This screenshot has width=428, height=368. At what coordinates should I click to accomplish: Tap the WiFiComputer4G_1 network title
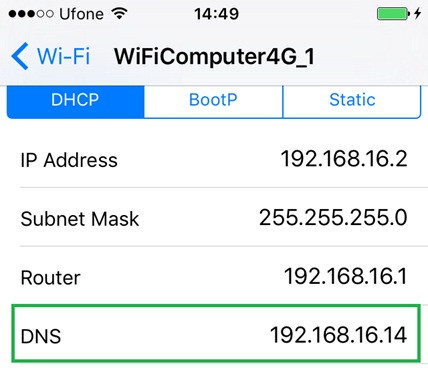tap(214, 57)
